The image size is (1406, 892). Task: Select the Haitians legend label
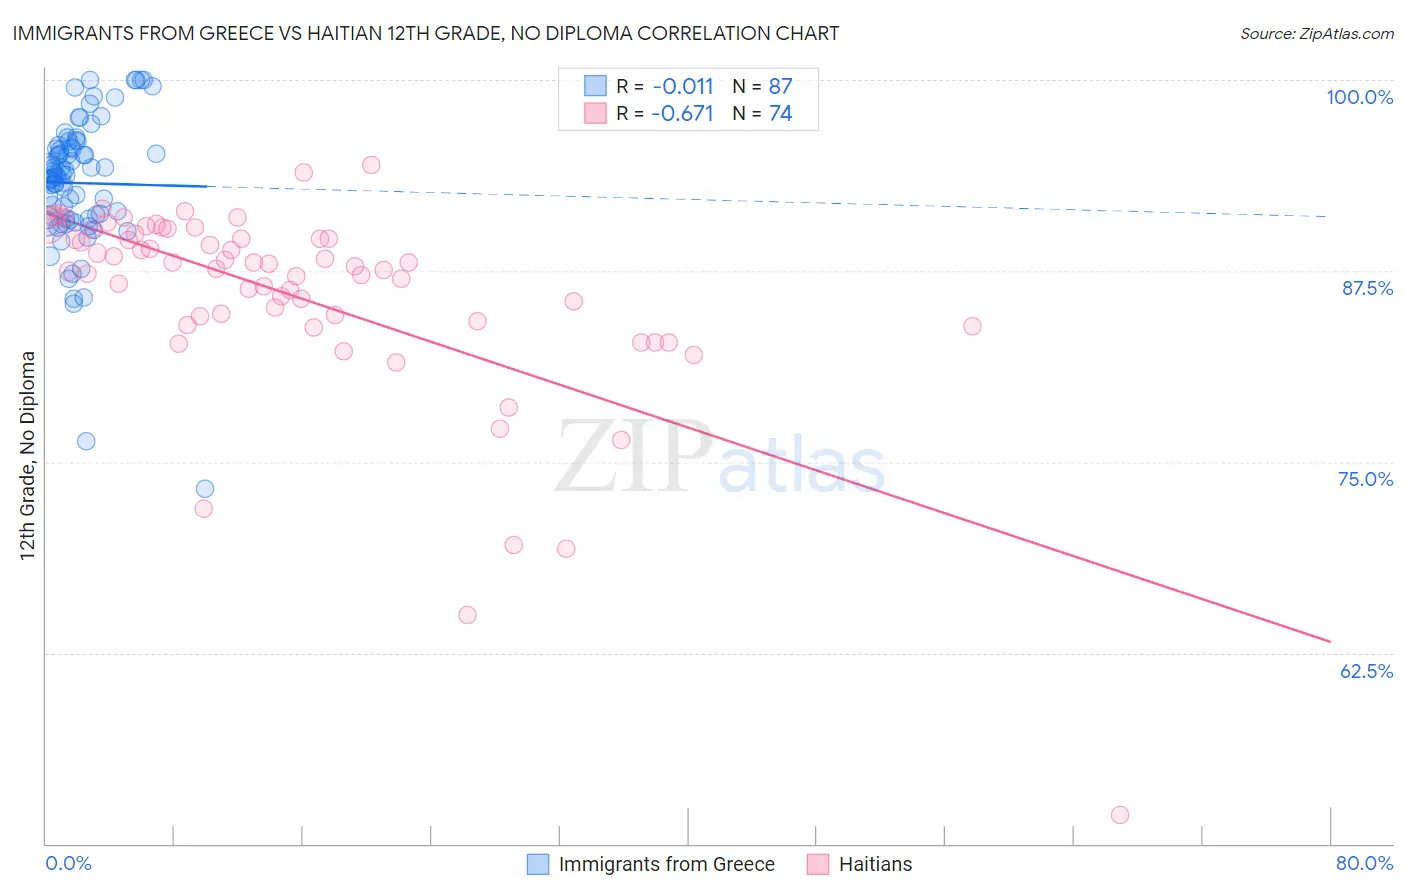point(876,864)
